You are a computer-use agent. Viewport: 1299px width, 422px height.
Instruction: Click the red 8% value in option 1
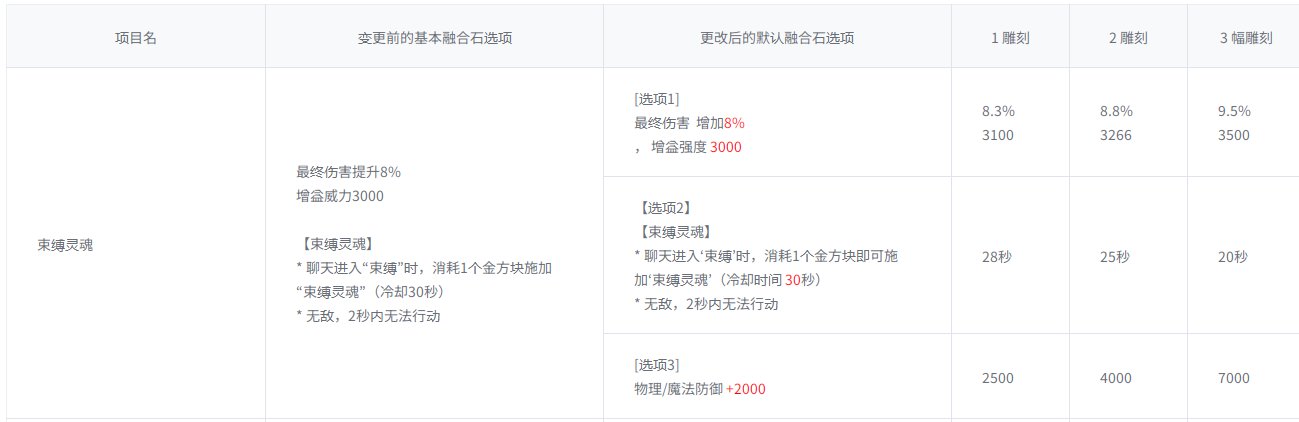click(734, 122)
